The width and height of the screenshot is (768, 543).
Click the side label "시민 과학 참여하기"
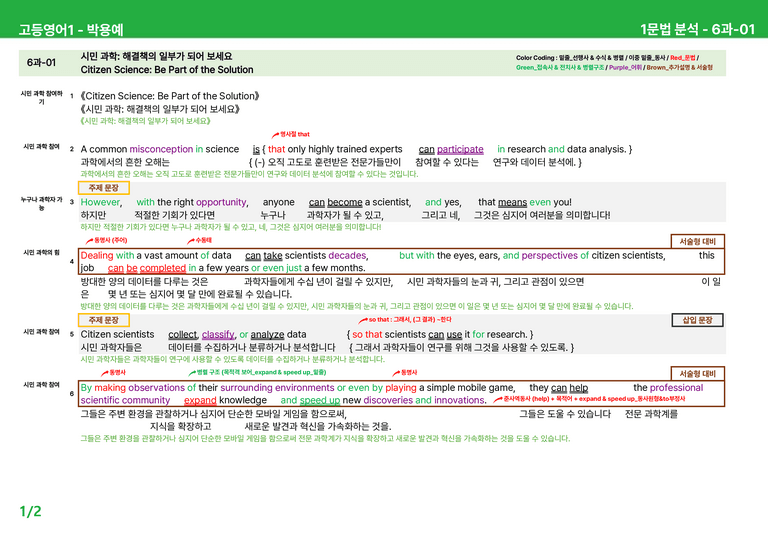point(41,97)
